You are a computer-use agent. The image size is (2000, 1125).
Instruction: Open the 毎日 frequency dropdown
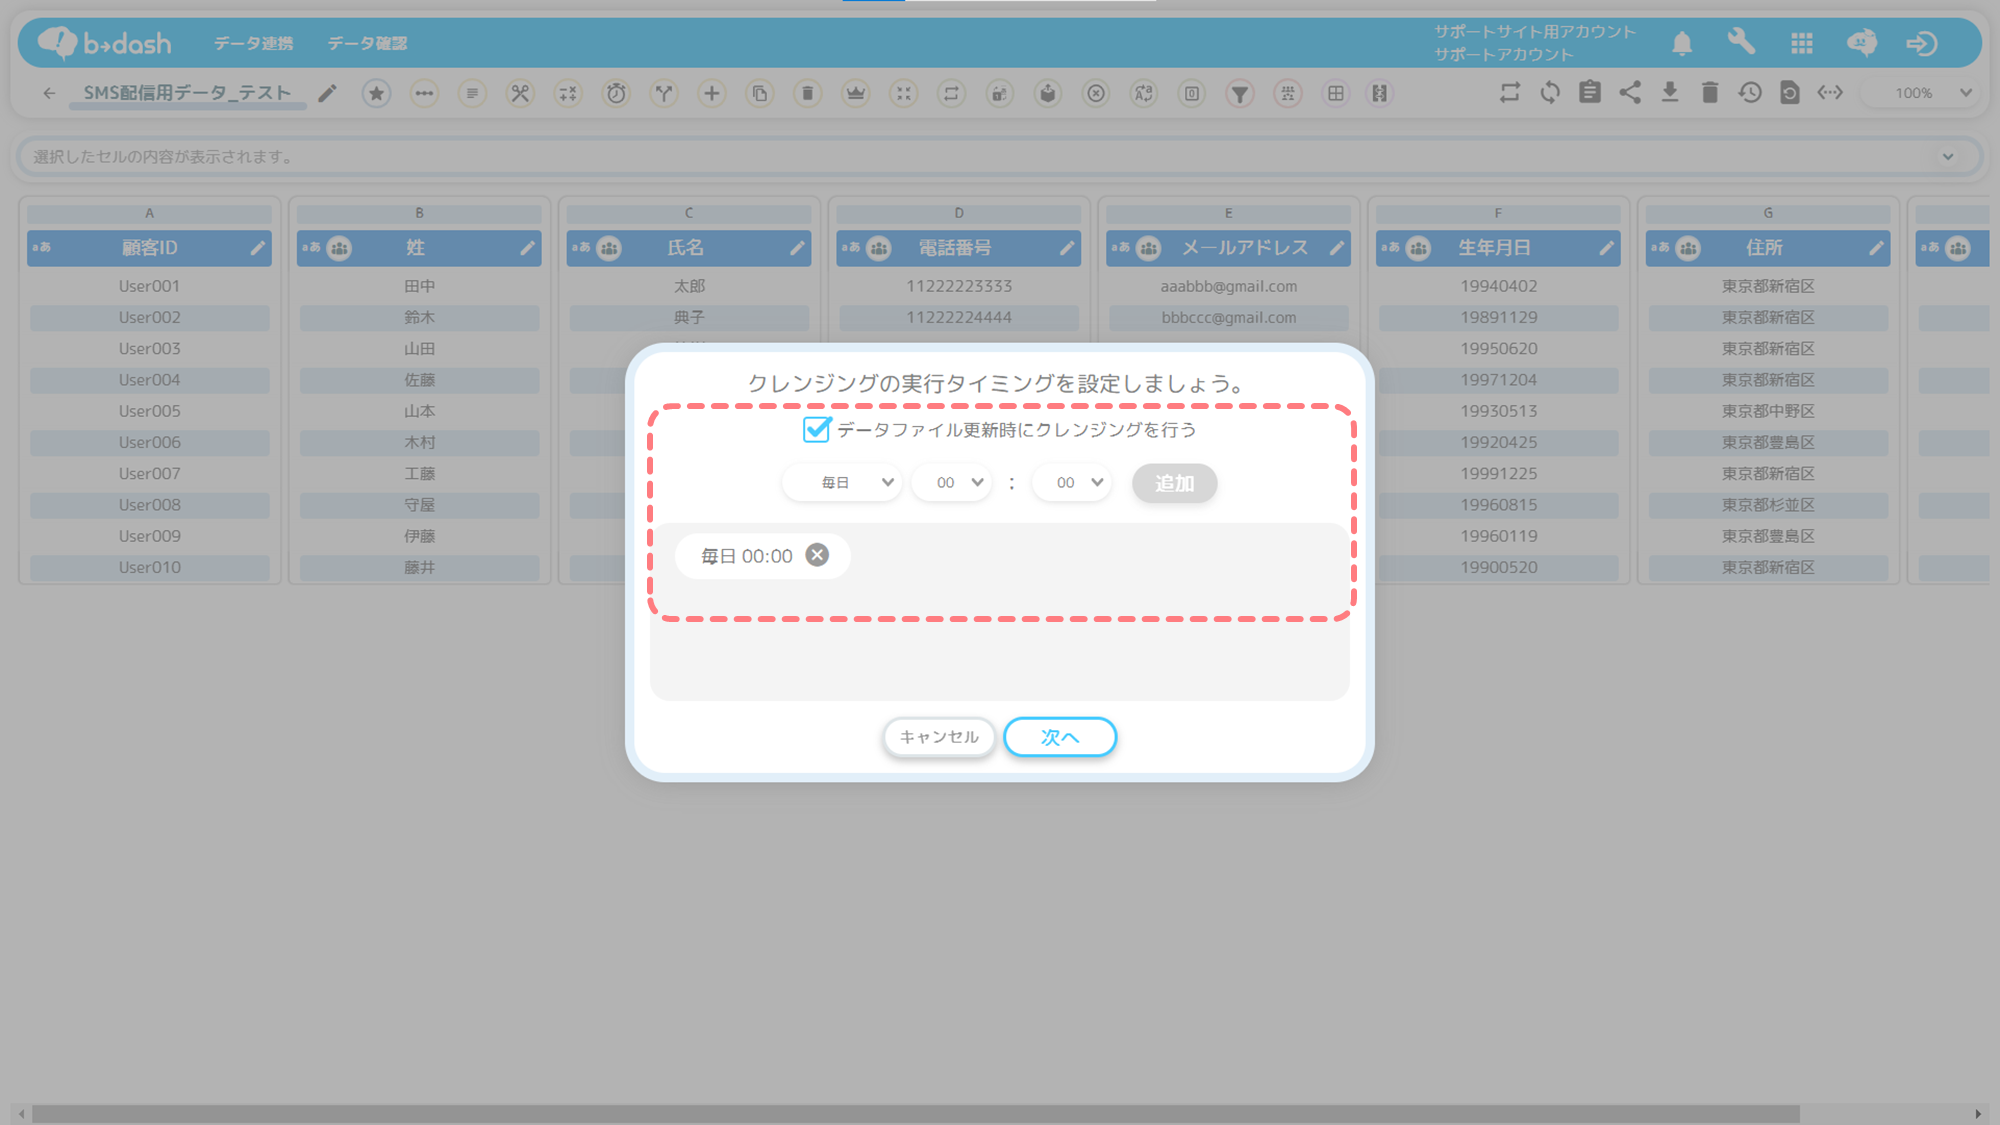(x=842, y=483)
